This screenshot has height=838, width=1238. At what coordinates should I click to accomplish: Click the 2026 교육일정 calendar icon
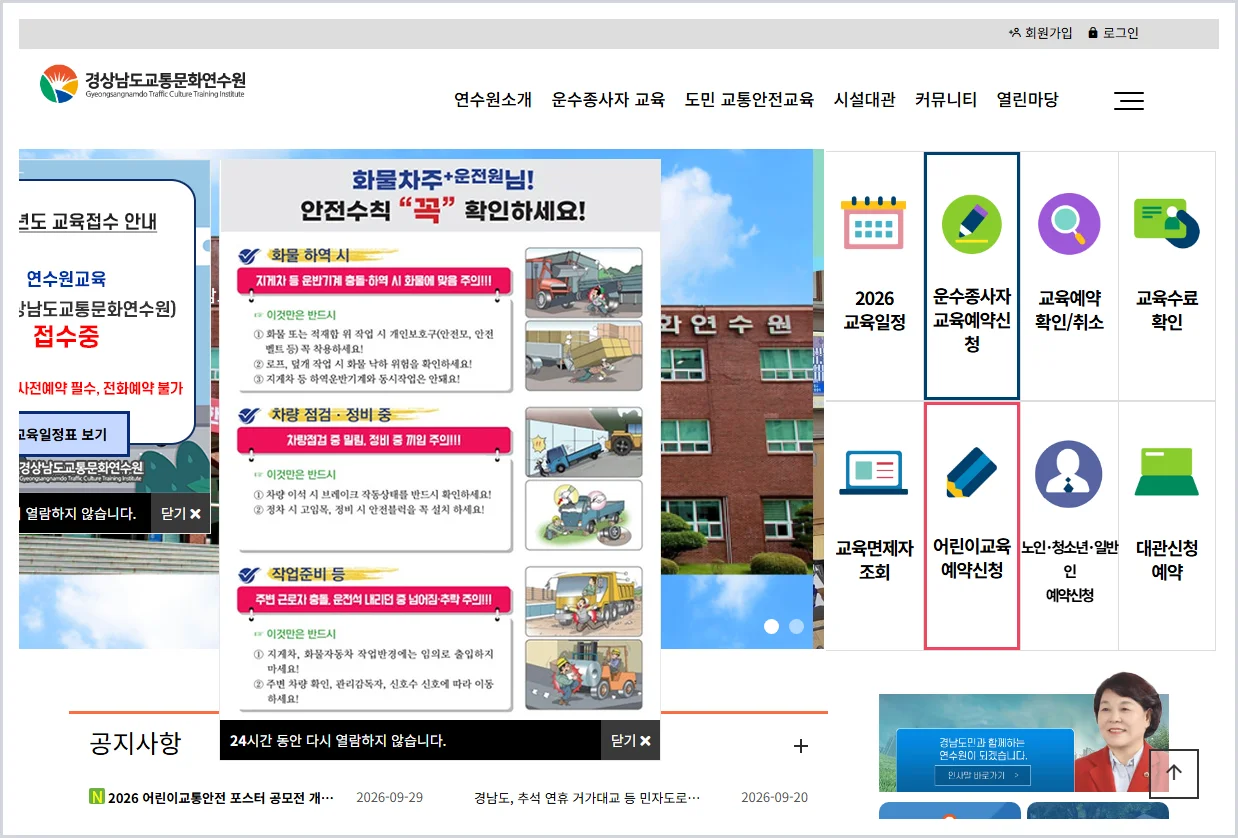tap(873, 221)
